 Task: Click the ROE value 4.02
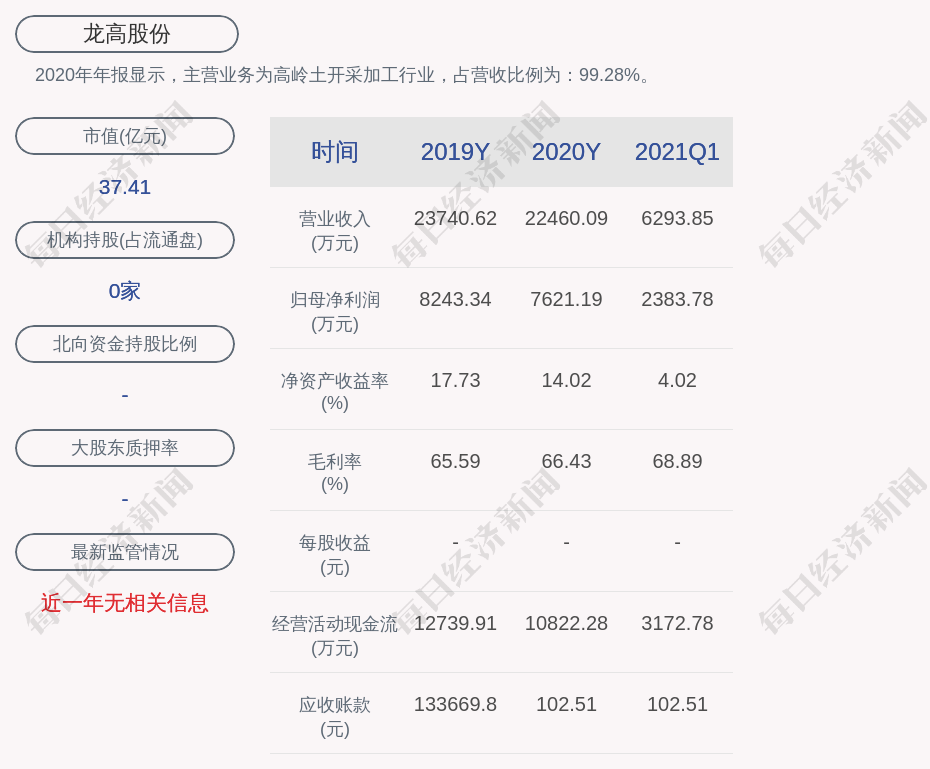[677, 380]
